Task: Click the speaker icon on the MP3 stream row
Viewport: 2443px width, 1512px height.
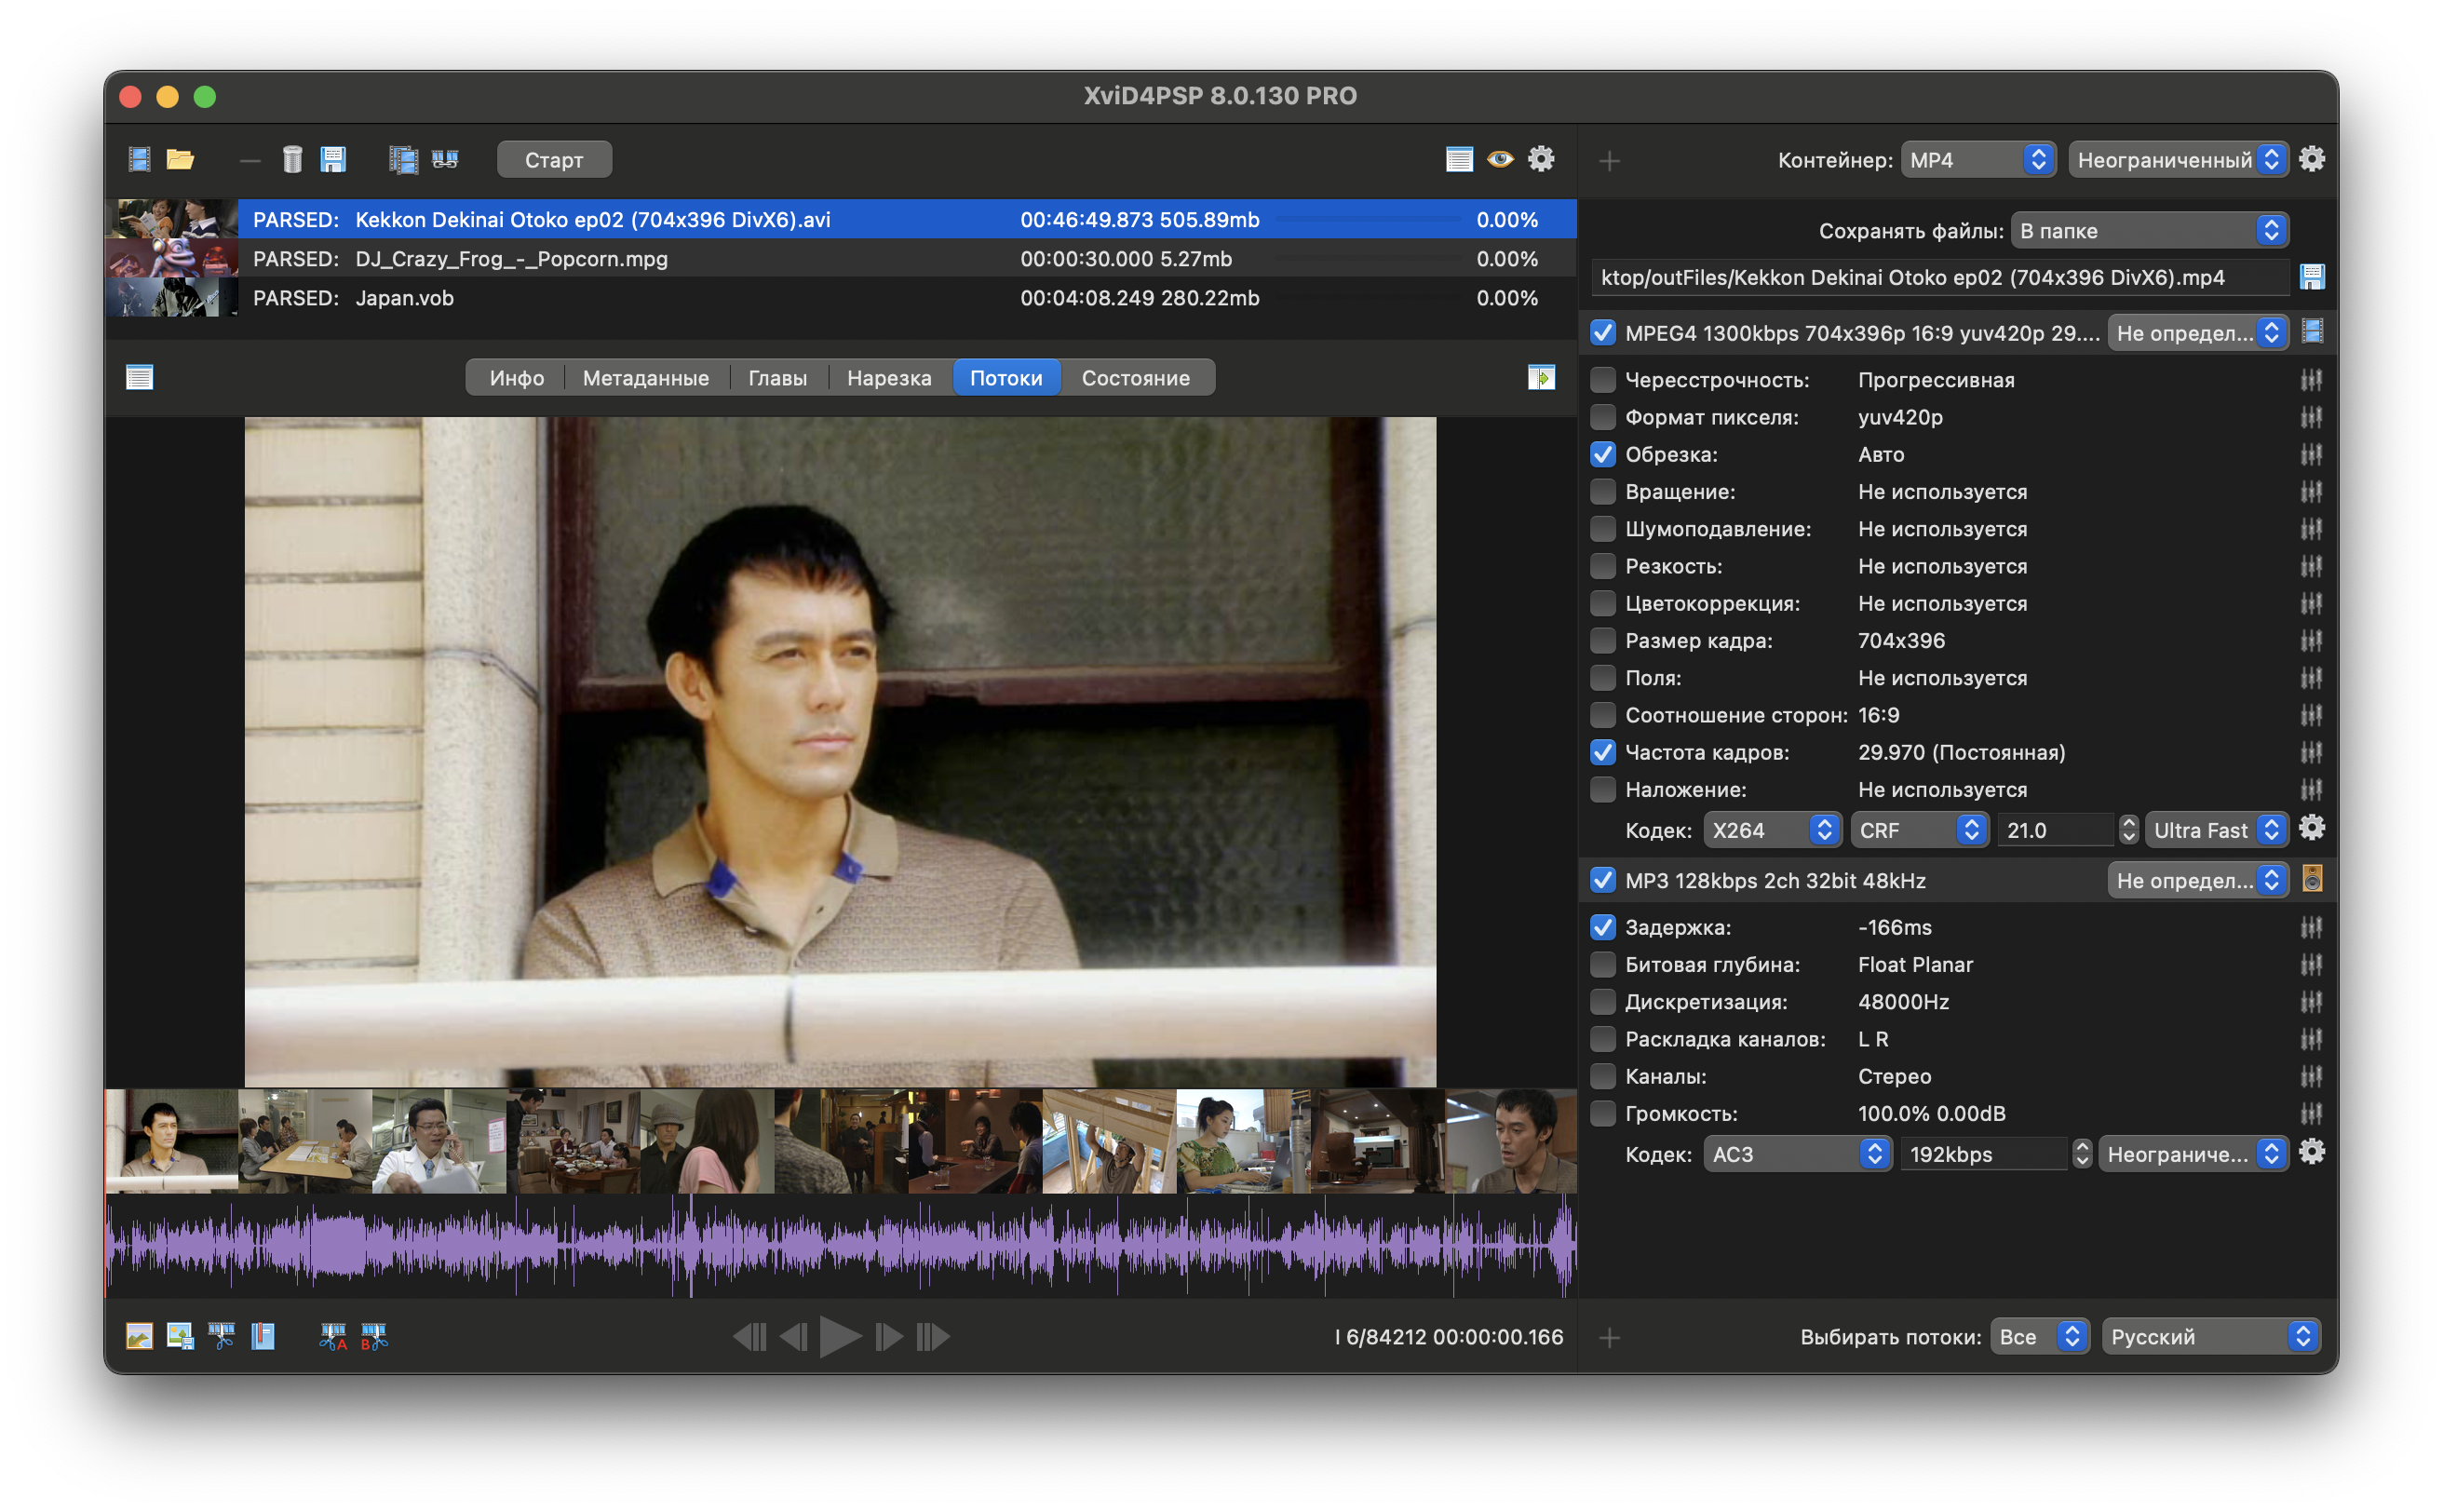Action: coord(2311,879)
